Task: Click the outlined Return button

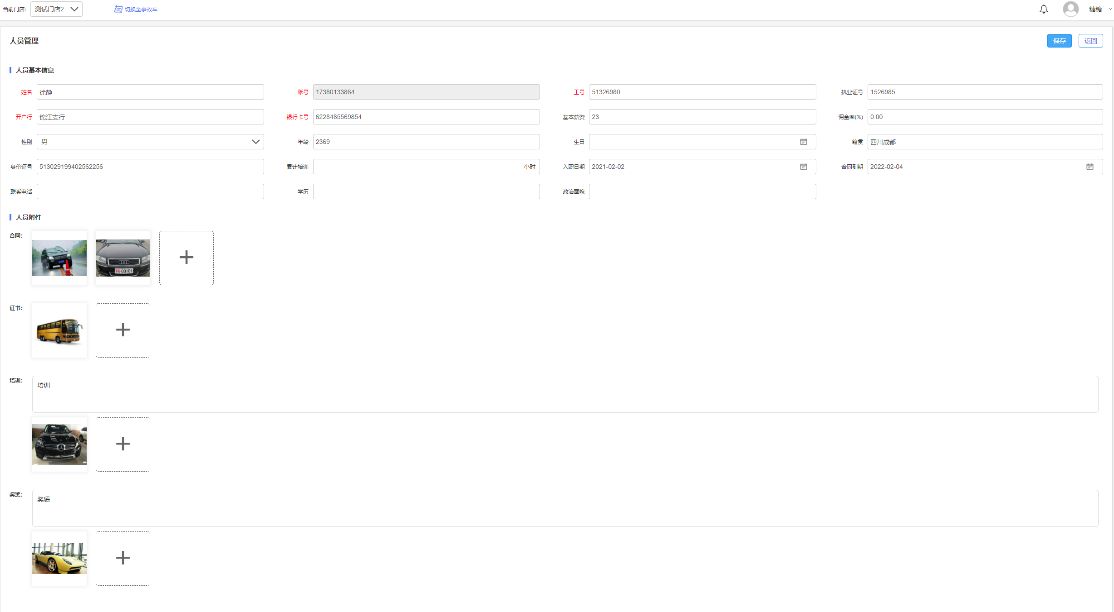Action: 1090,41
